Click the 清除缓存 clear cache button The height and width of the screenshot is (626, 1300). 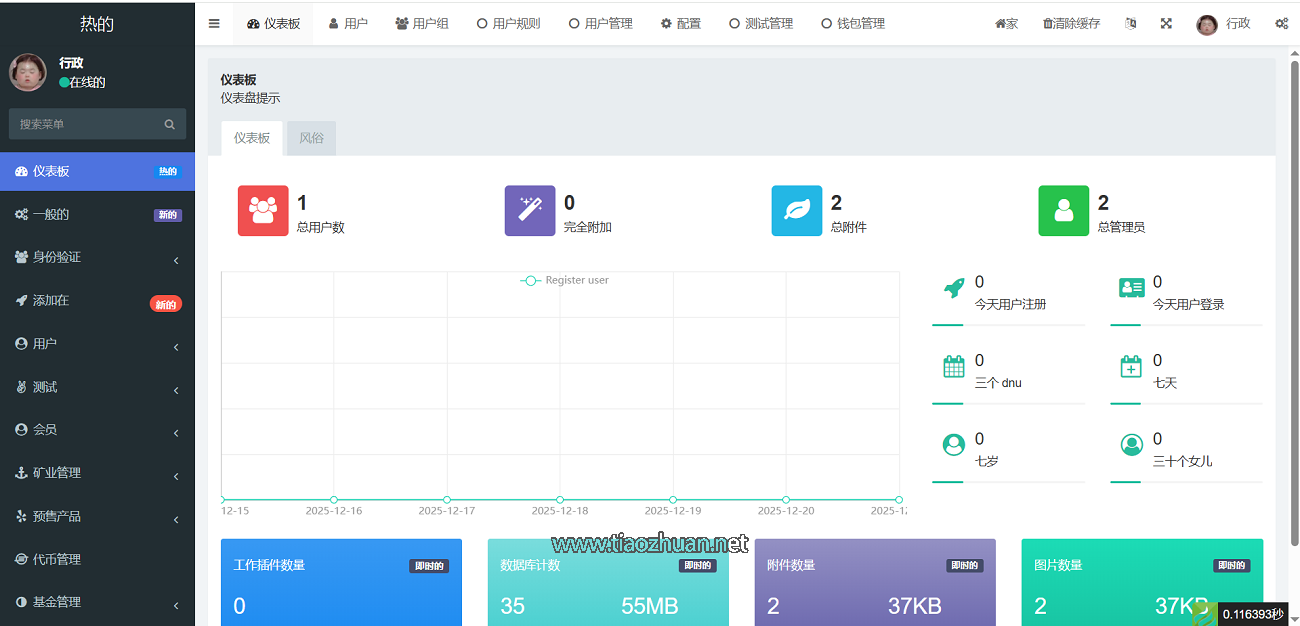1071,24
